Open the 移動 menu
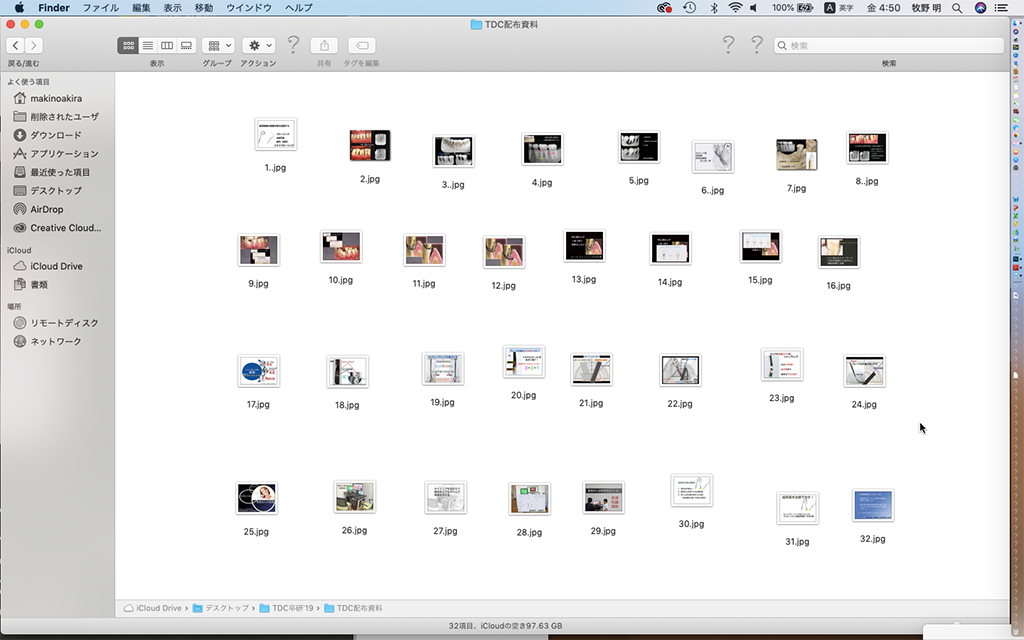 click(204, 8)
